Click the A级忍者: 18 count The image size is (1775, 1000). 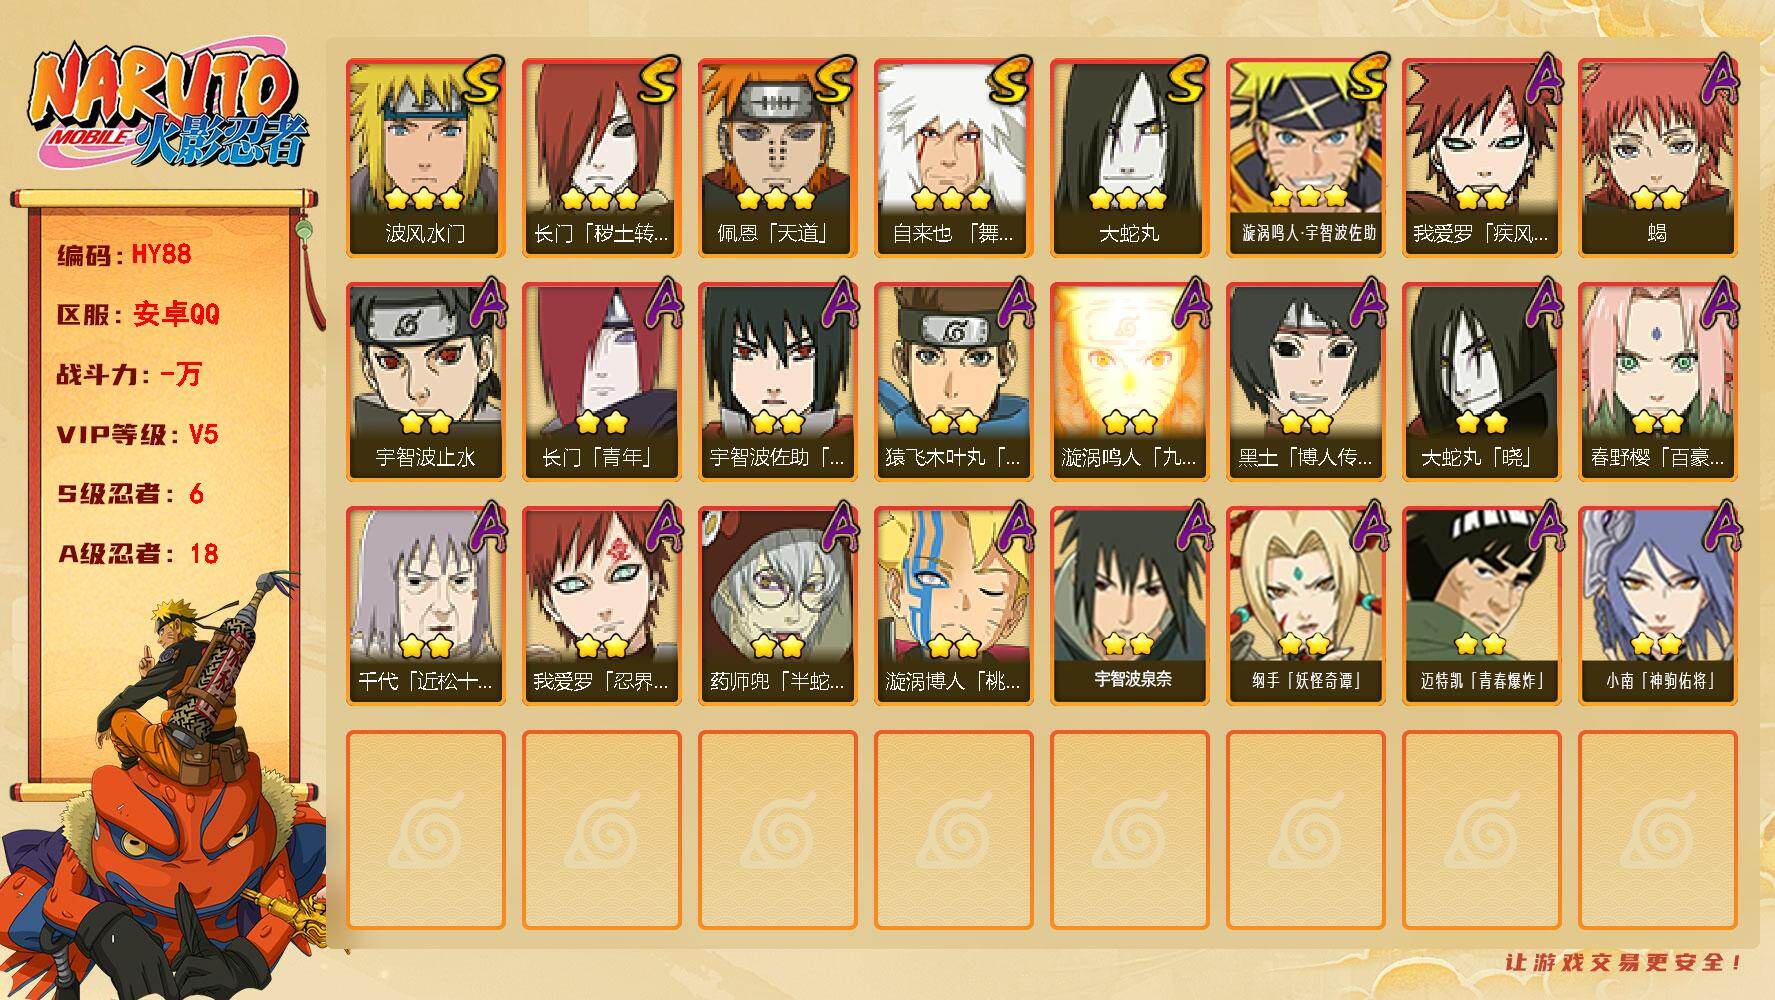[138, 553]
